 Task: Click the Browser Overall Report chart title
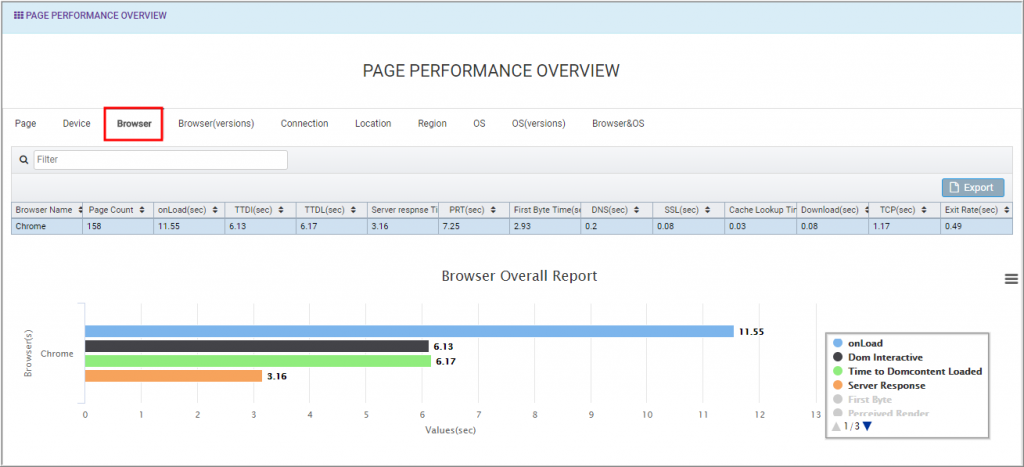[x=519, y=276]
